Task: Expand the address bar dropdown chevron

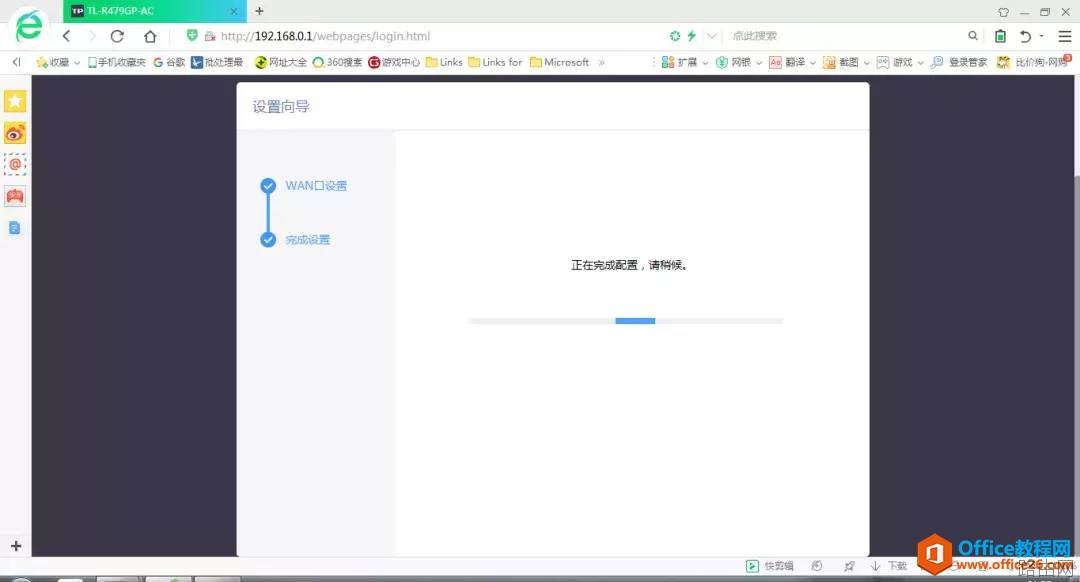Action: [x=712, y=35]
